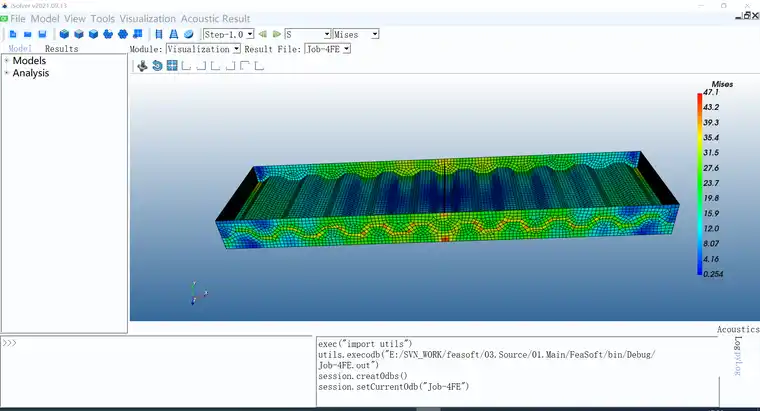Open the Step-1.0 dropdown
The width and height of the screenshot is (760, 411).
click(x=228, y=34)
